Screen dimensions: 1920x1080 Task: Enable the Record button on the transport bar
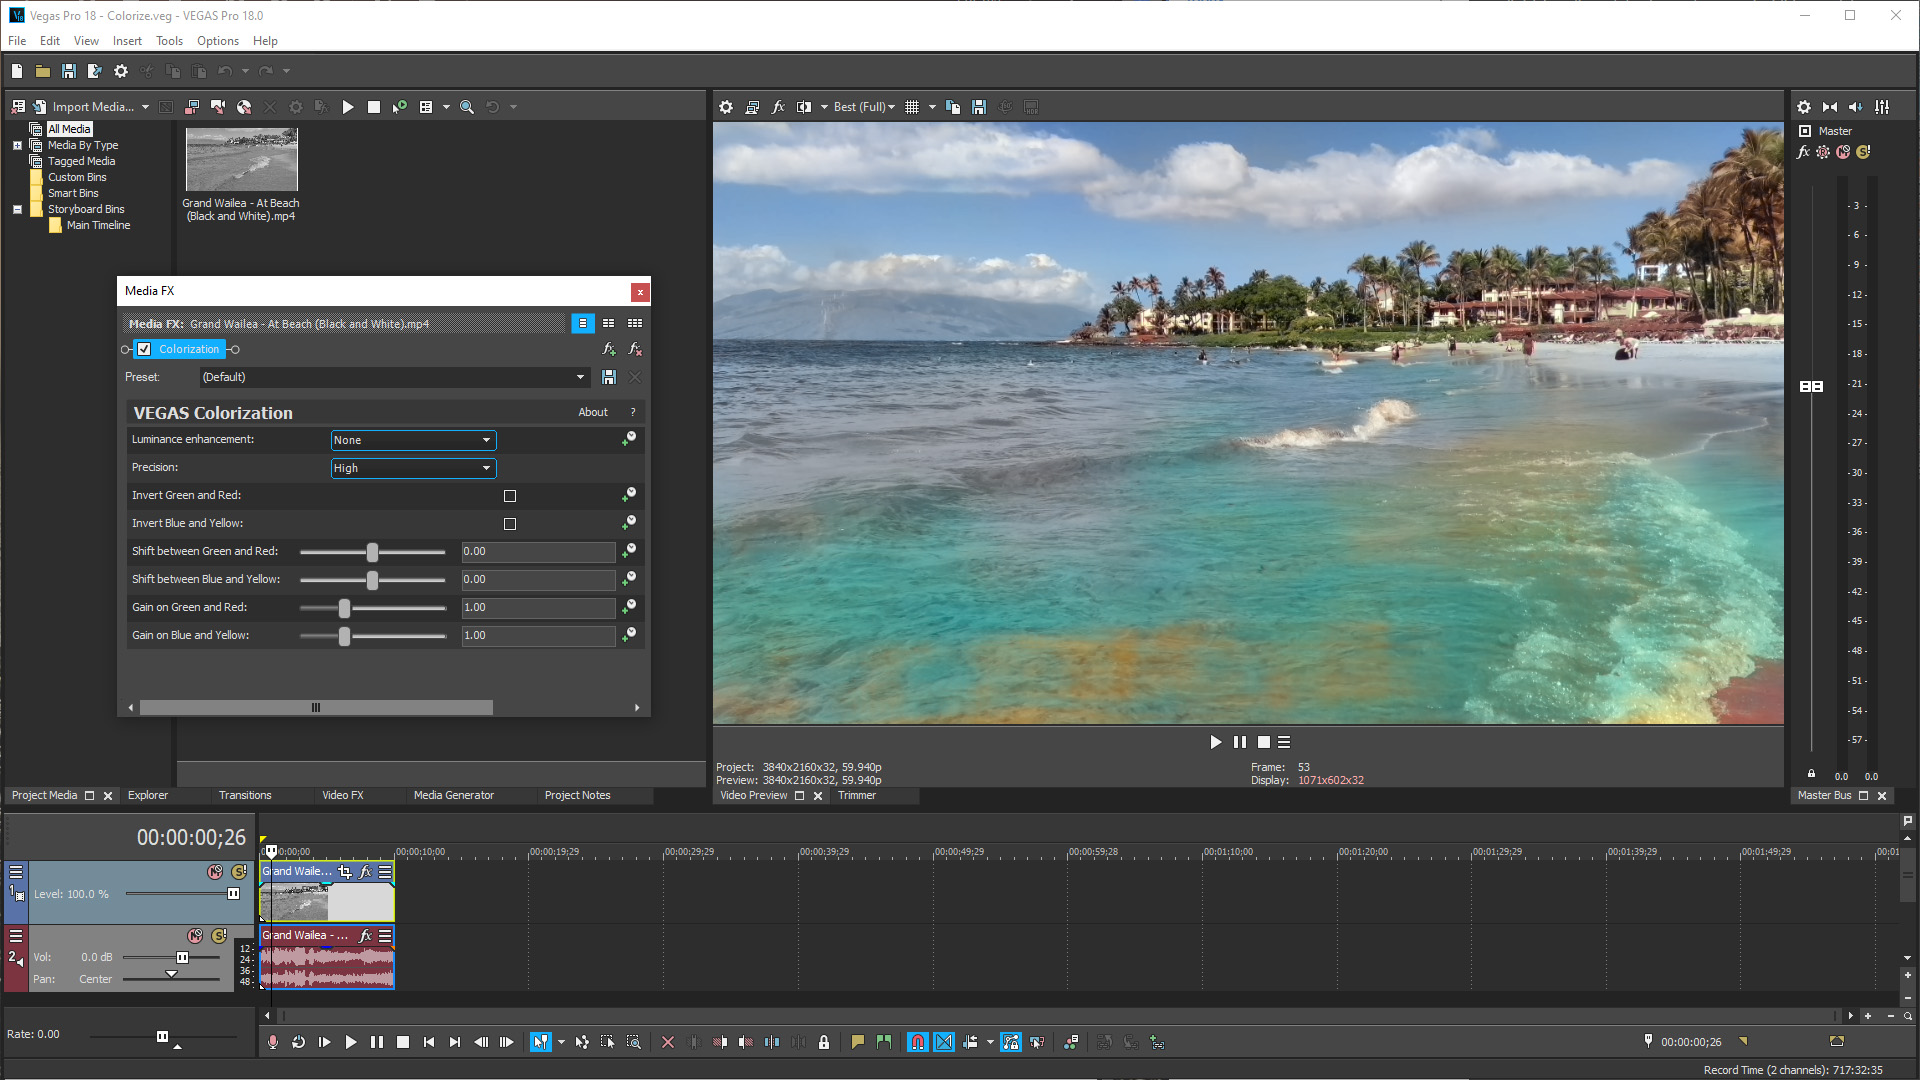pos(272,1042)
